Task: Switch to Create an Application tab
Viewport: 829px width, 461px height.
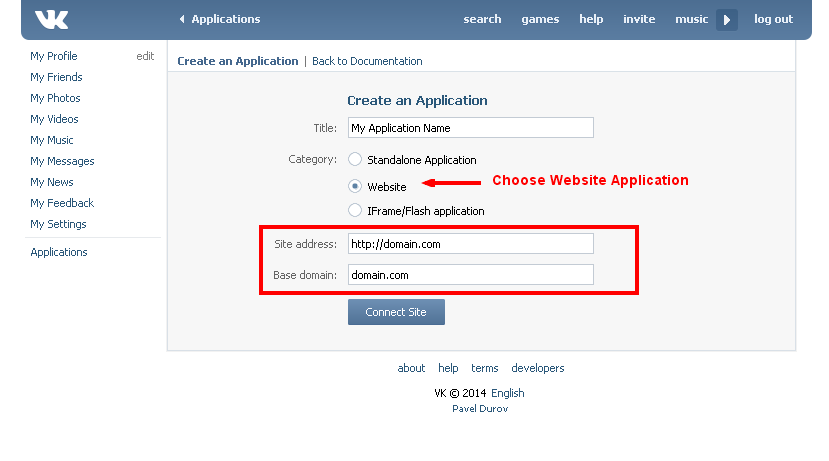Action: [238, 61]
